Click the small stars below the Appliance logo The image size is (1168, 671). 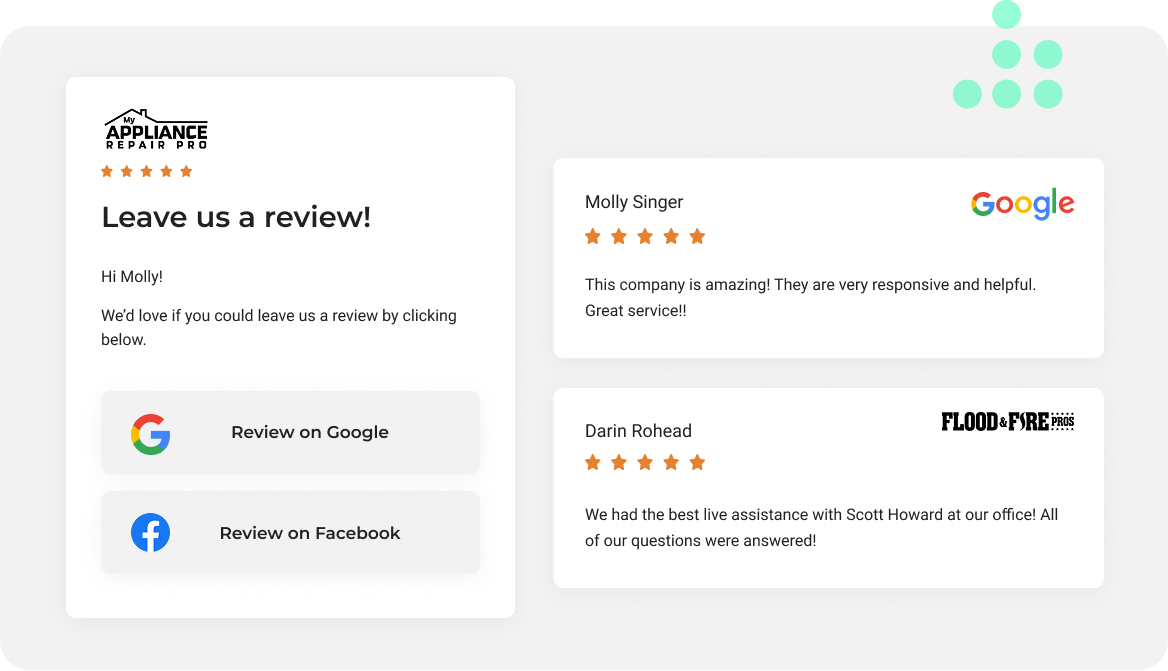(146, 172)
